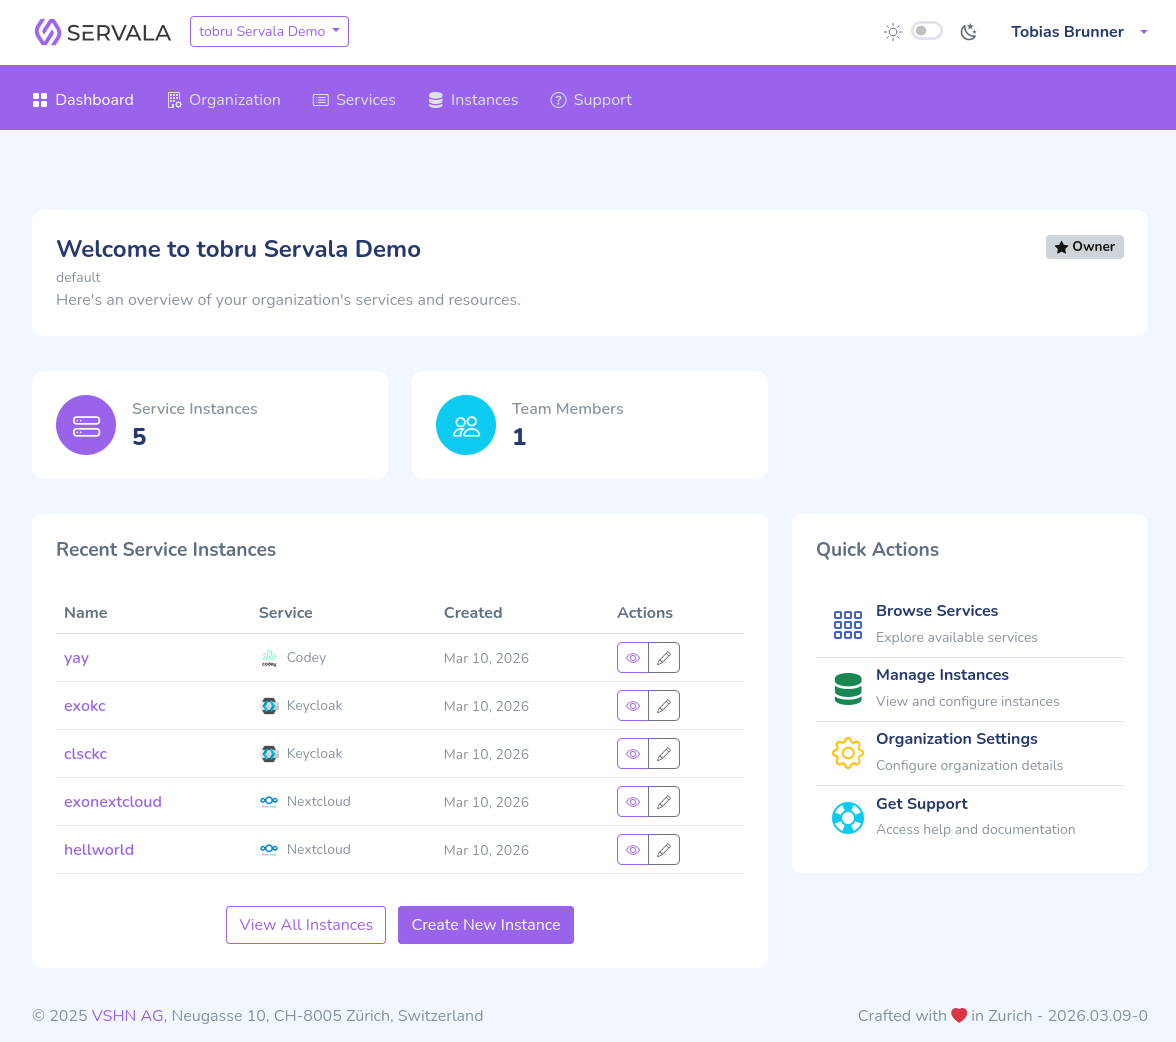Click the Get Support lifebuoy icon
This screenshot has height=1042, width=1176.
[x=848, y=818]
